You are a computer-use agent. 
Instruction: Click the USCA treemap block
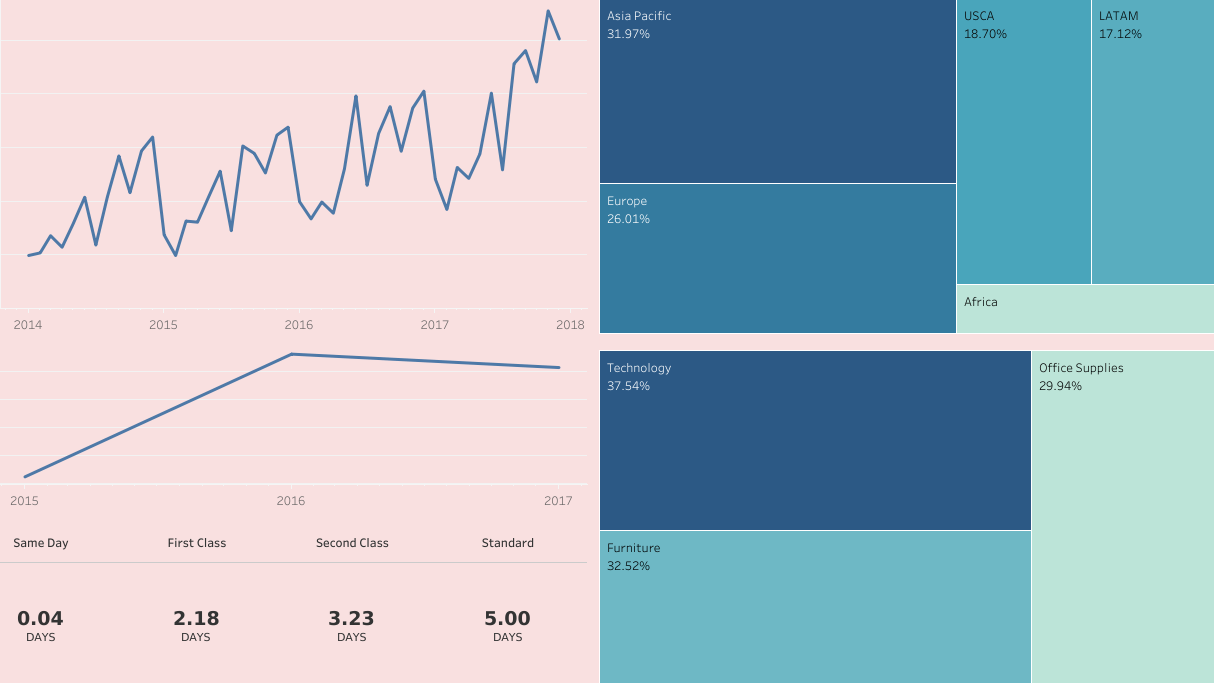click(x=1023, y=142)
